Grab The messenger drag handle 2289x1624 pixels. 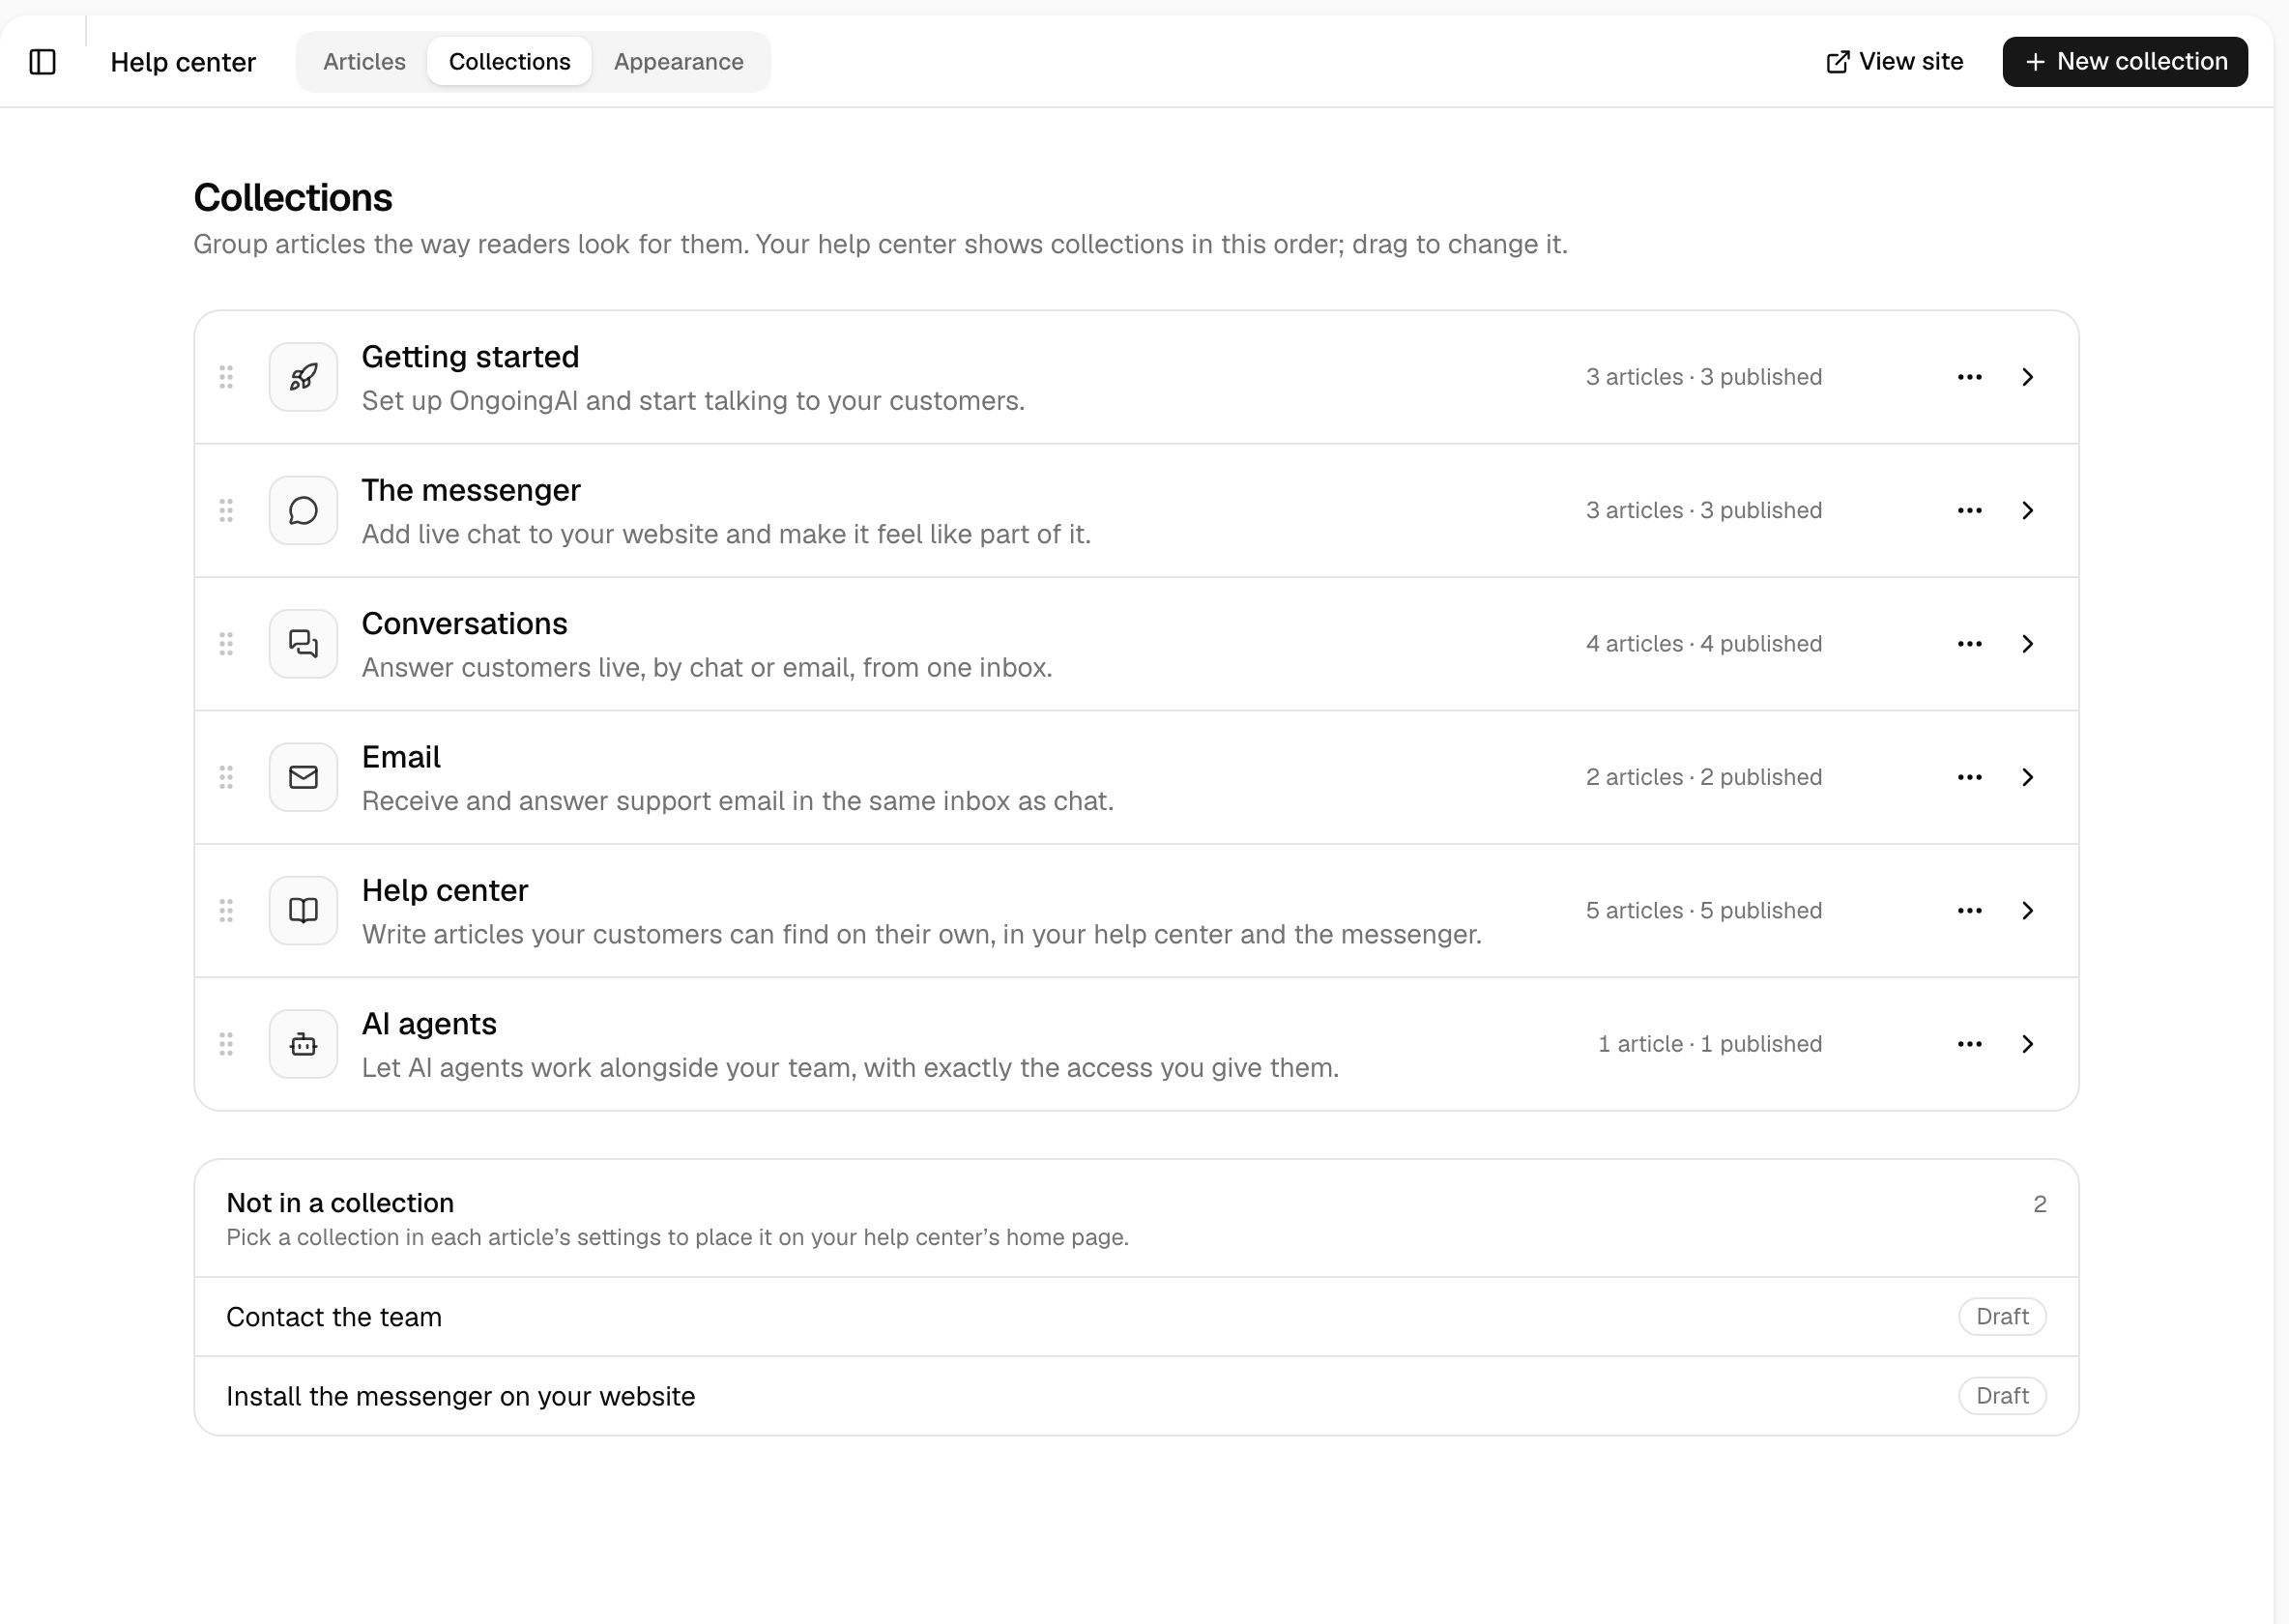(x=226, y=510)
